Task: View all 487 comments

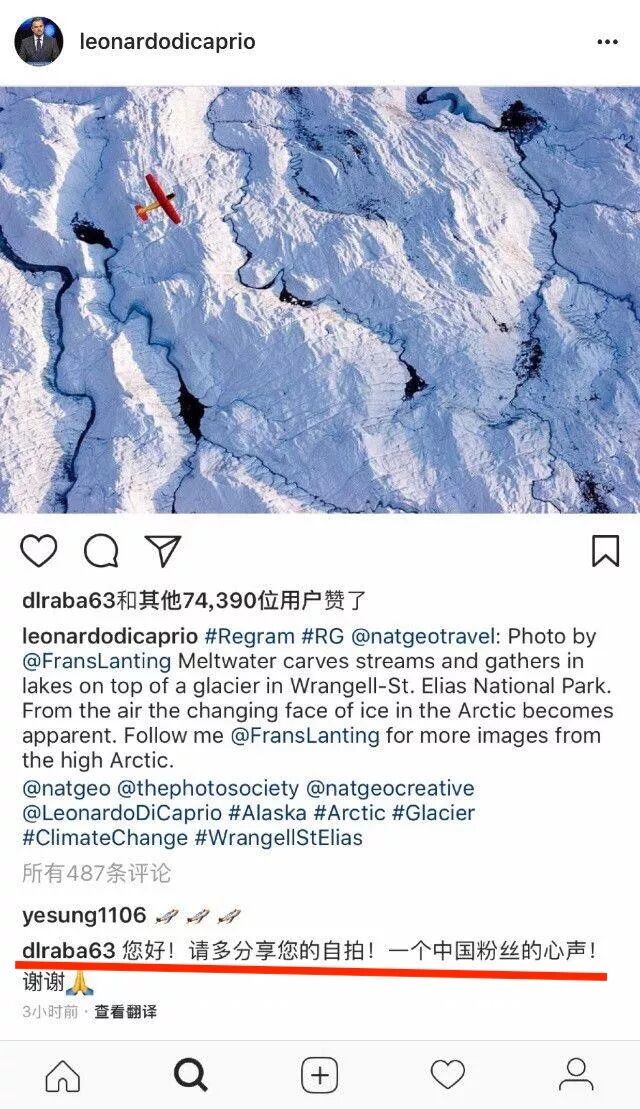Action: click(x=96, y=873)
